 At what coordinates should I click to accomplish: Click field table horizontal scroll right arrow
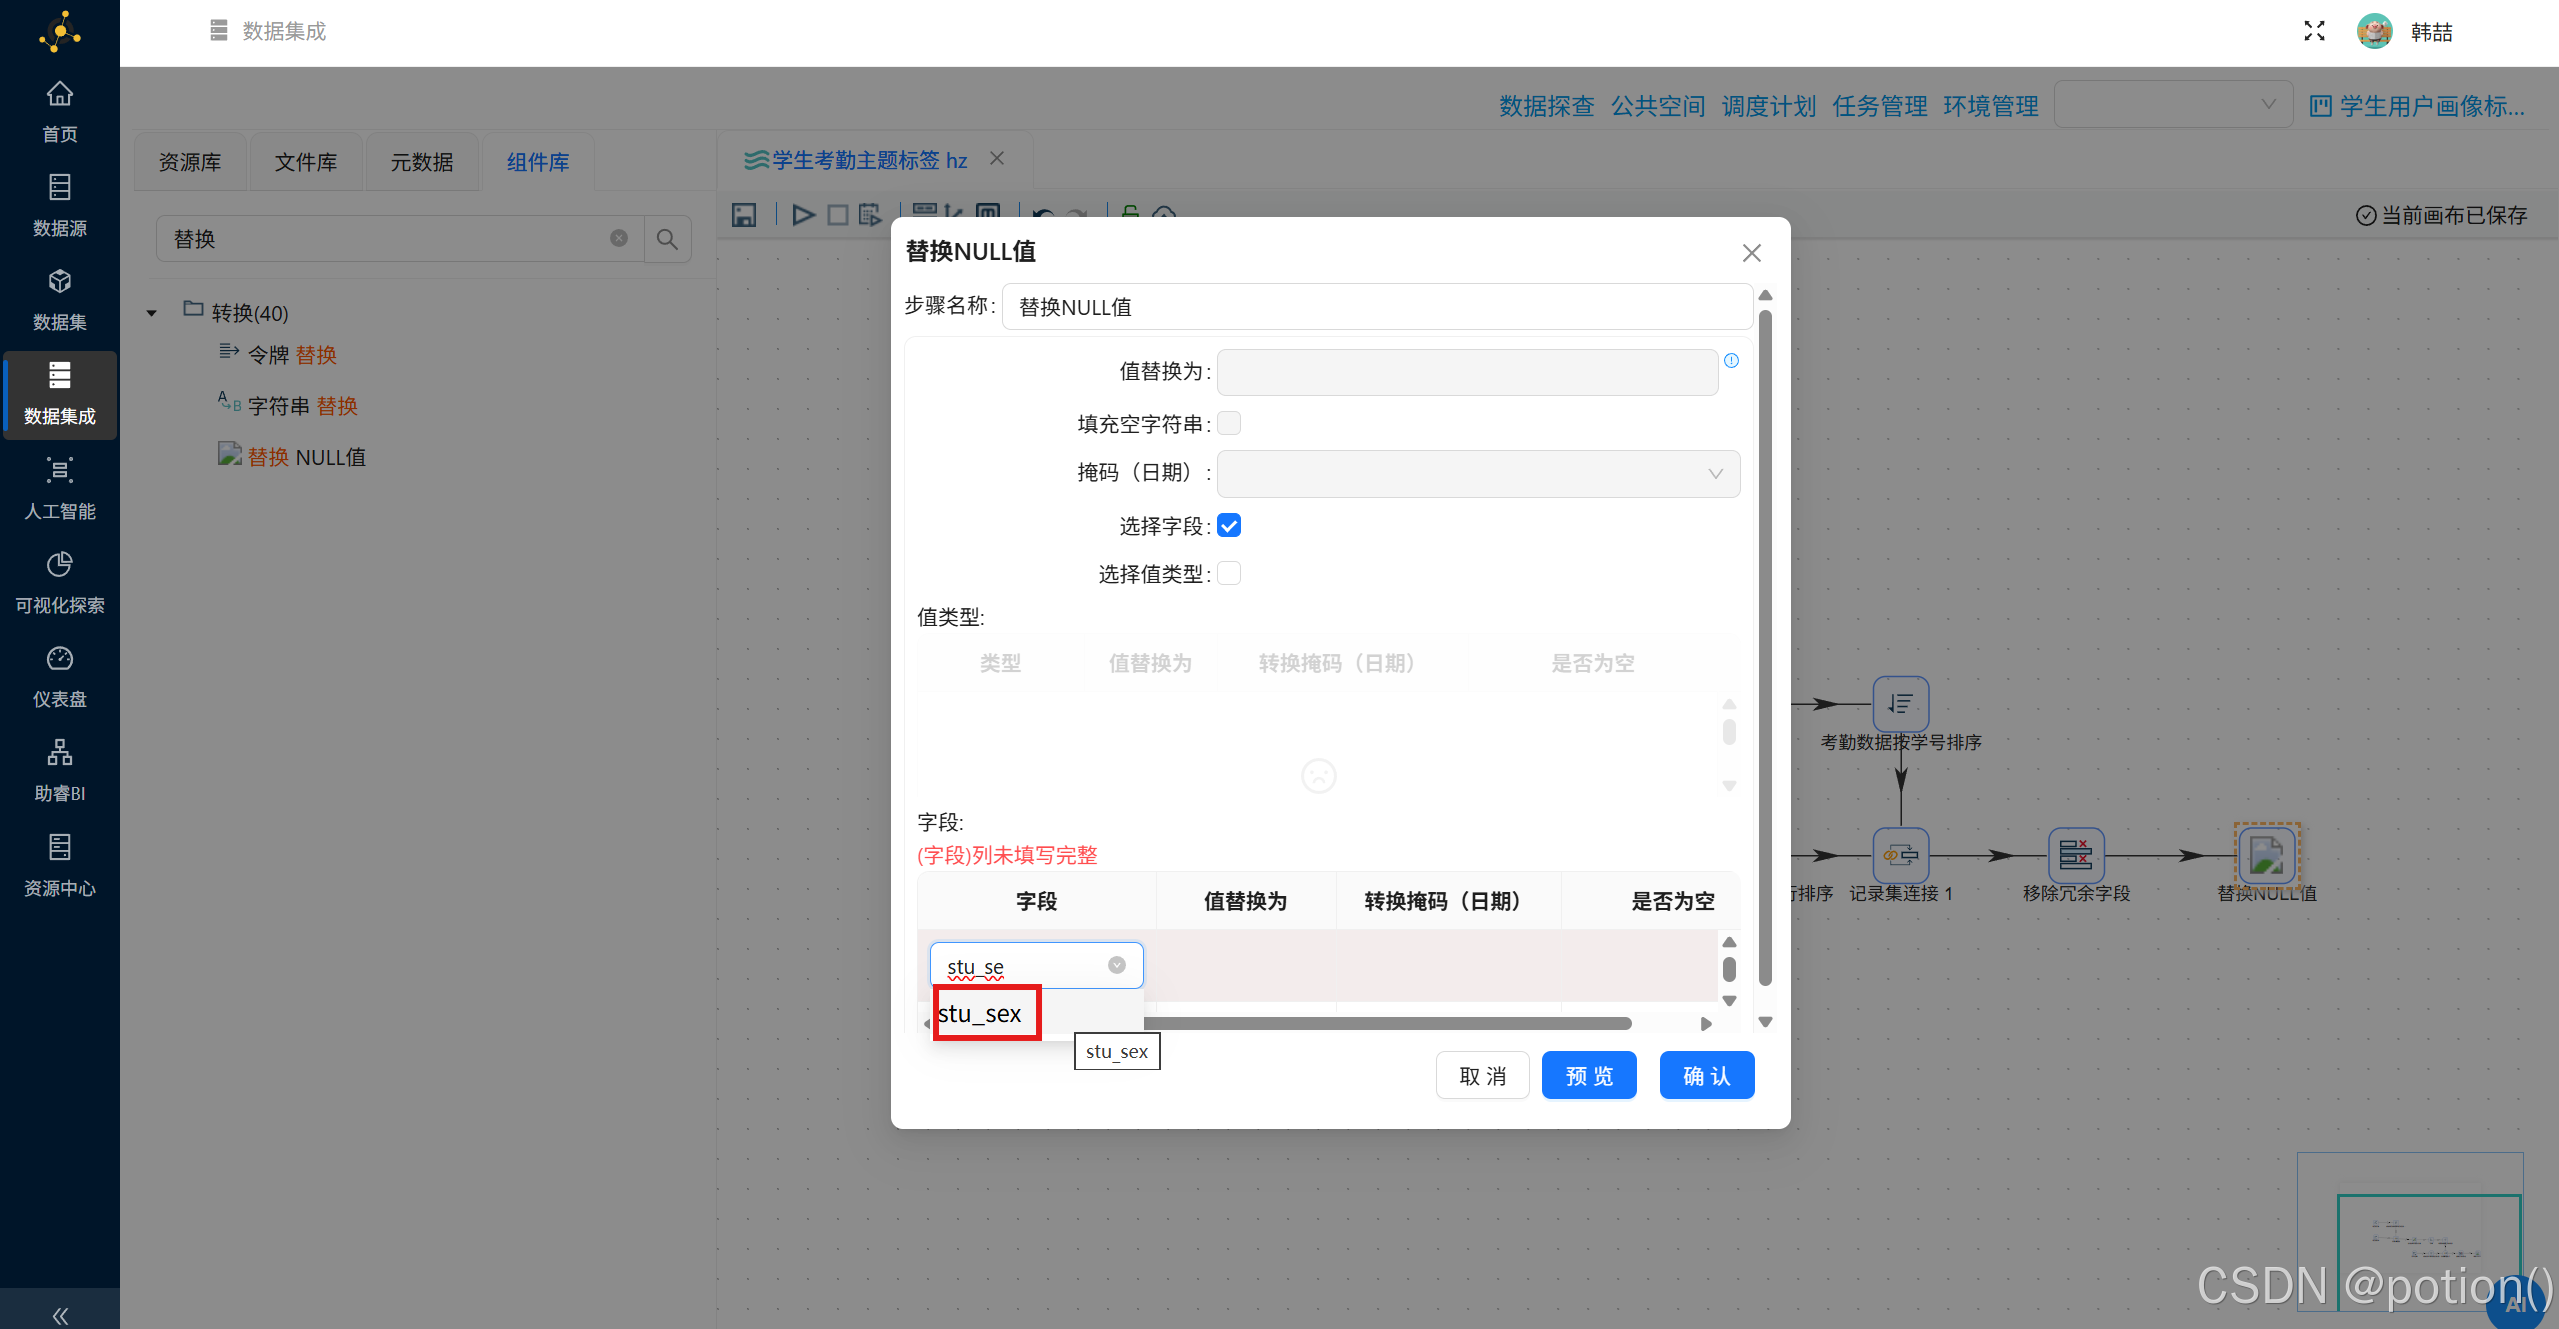1706,1023
